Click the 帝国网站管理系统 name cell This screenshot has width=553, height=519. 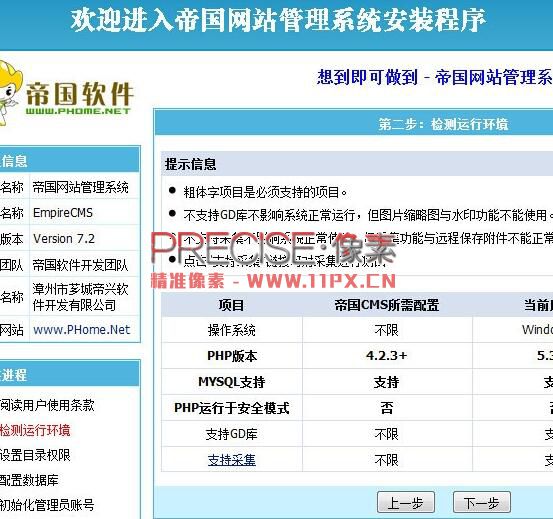[x=85, y=187]
